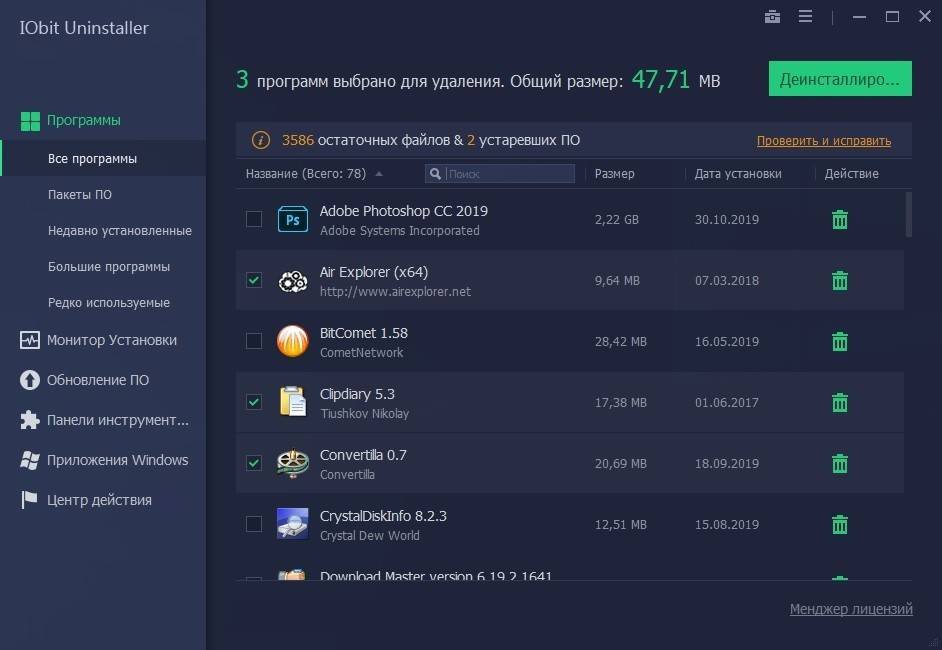Click the trash icon for Convertilla 0.7

pos(840,464)
